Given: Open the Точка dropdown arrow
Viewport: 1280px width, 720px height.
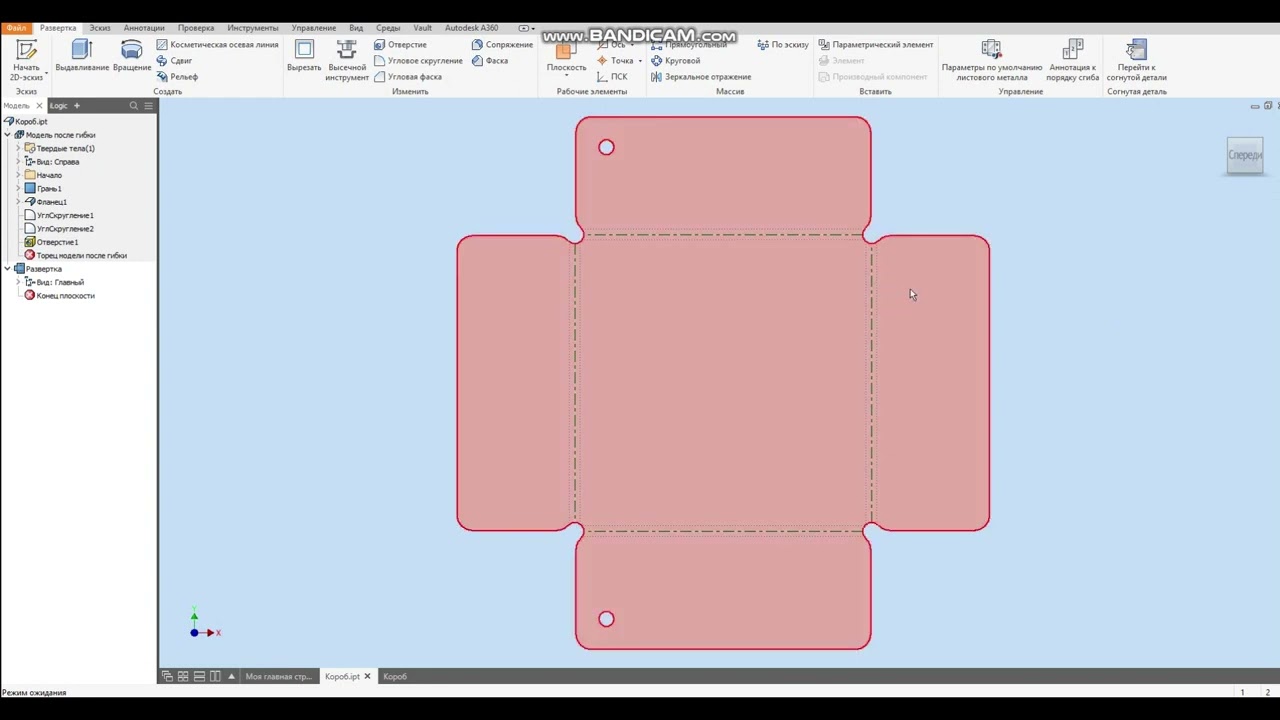Looking at the screenshot, I should (640, 61).
